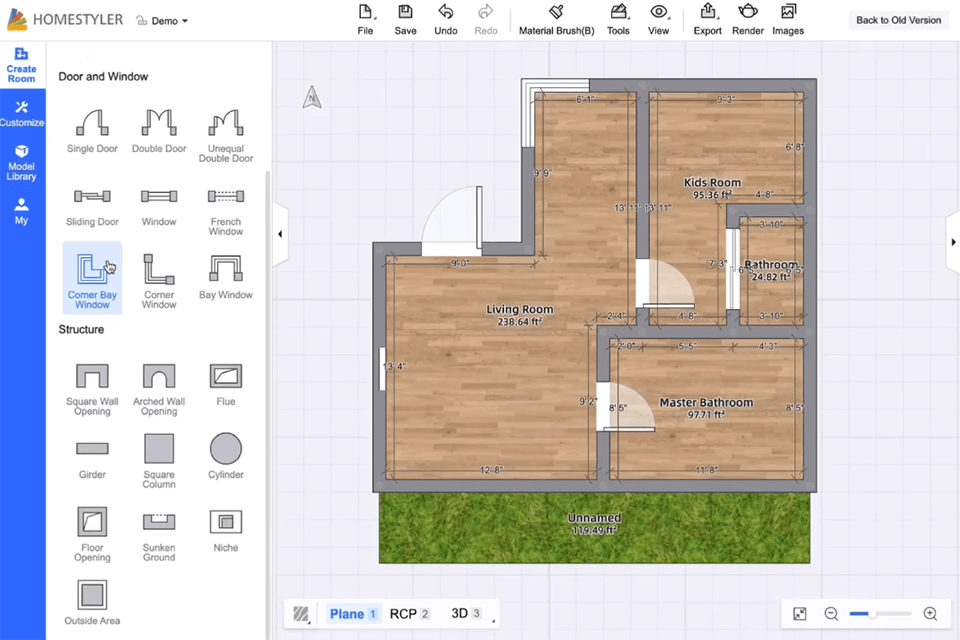Switch to RCP ceiling view
Screen dimensions: 960x640
[410, 614]
